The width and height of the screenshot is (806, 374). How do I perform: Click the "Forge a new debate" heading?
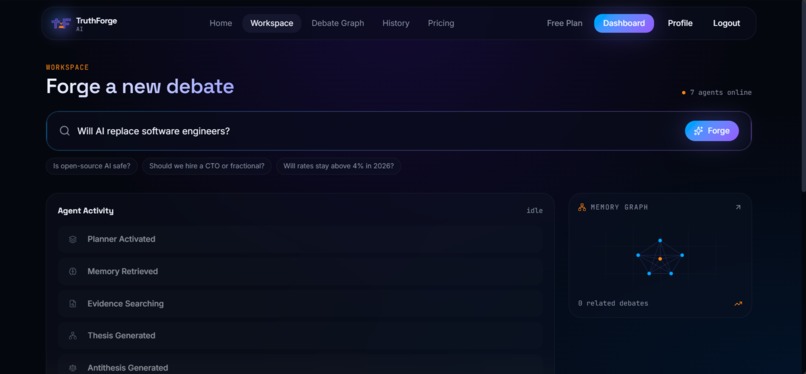(140, 86)
